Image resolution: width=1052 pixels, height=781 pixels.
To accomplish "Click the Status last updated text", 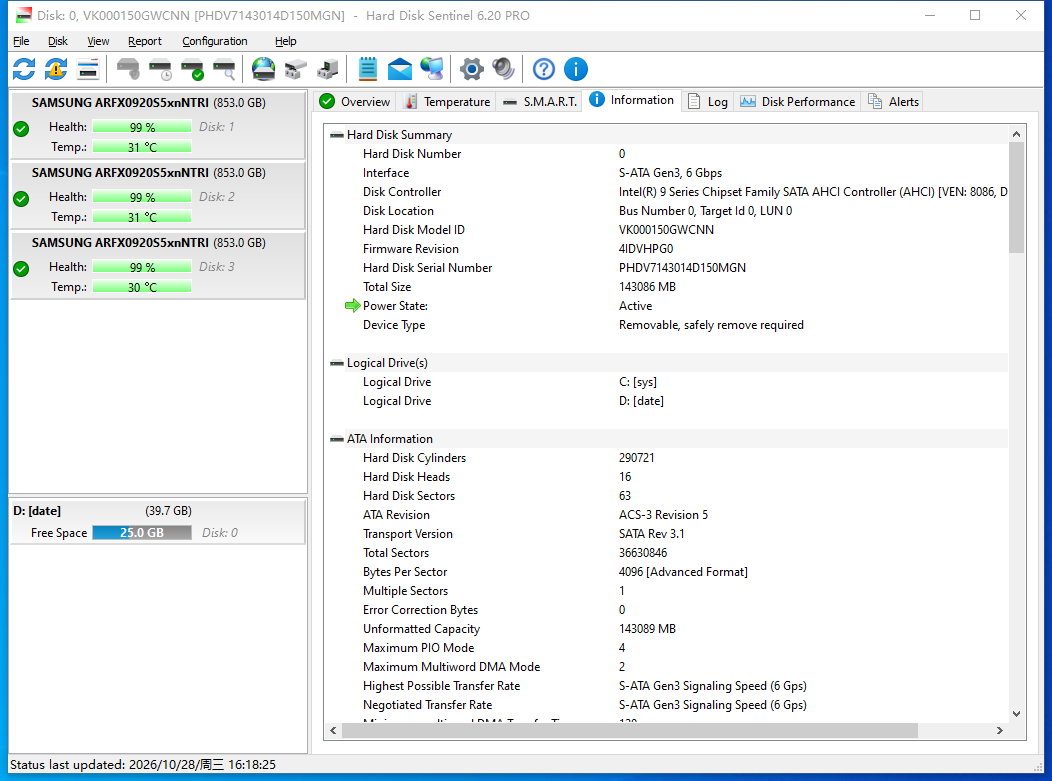I will pyautogui.click(x=143, y=765).
